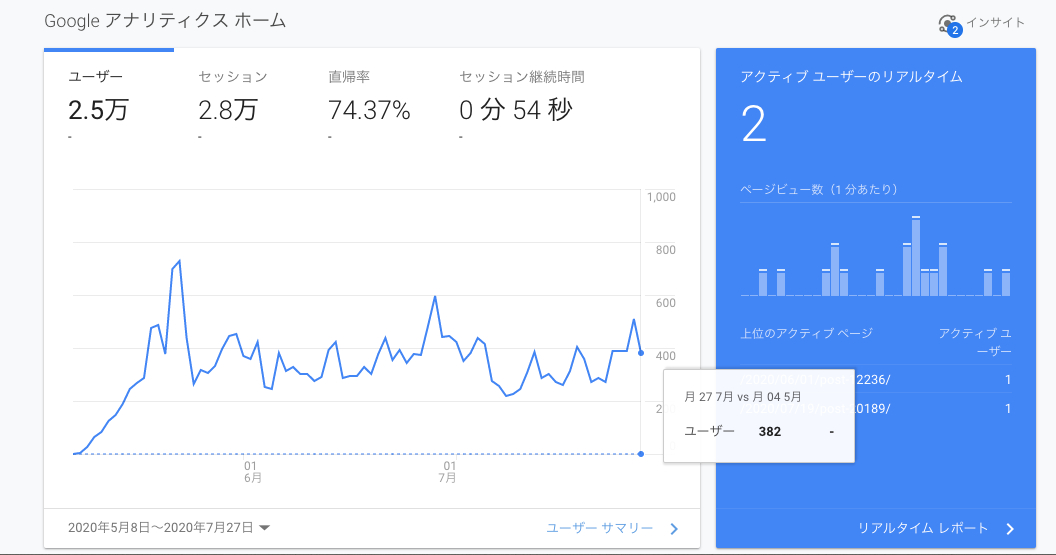Click the アクティブ ユーザーのリアルタイム title
Image resolution: width=1056 pixels, height=555 pixels.
pos(851,77)
